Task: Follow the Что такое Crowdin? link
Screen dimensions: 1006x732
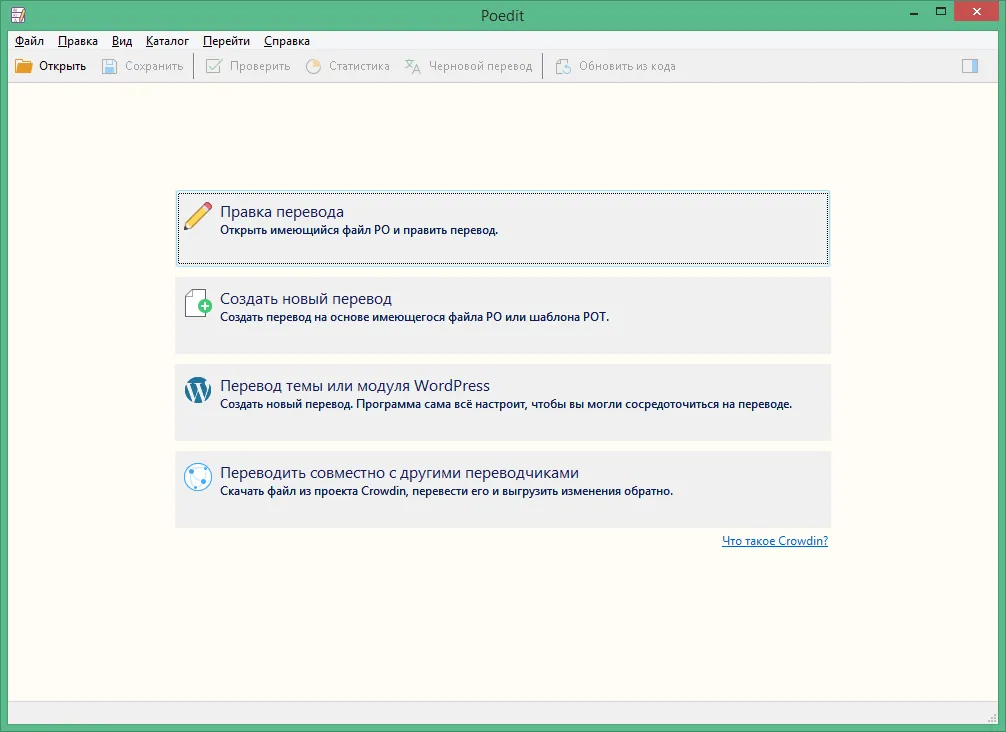Action: pyautogui.click(x=775, y=541)
